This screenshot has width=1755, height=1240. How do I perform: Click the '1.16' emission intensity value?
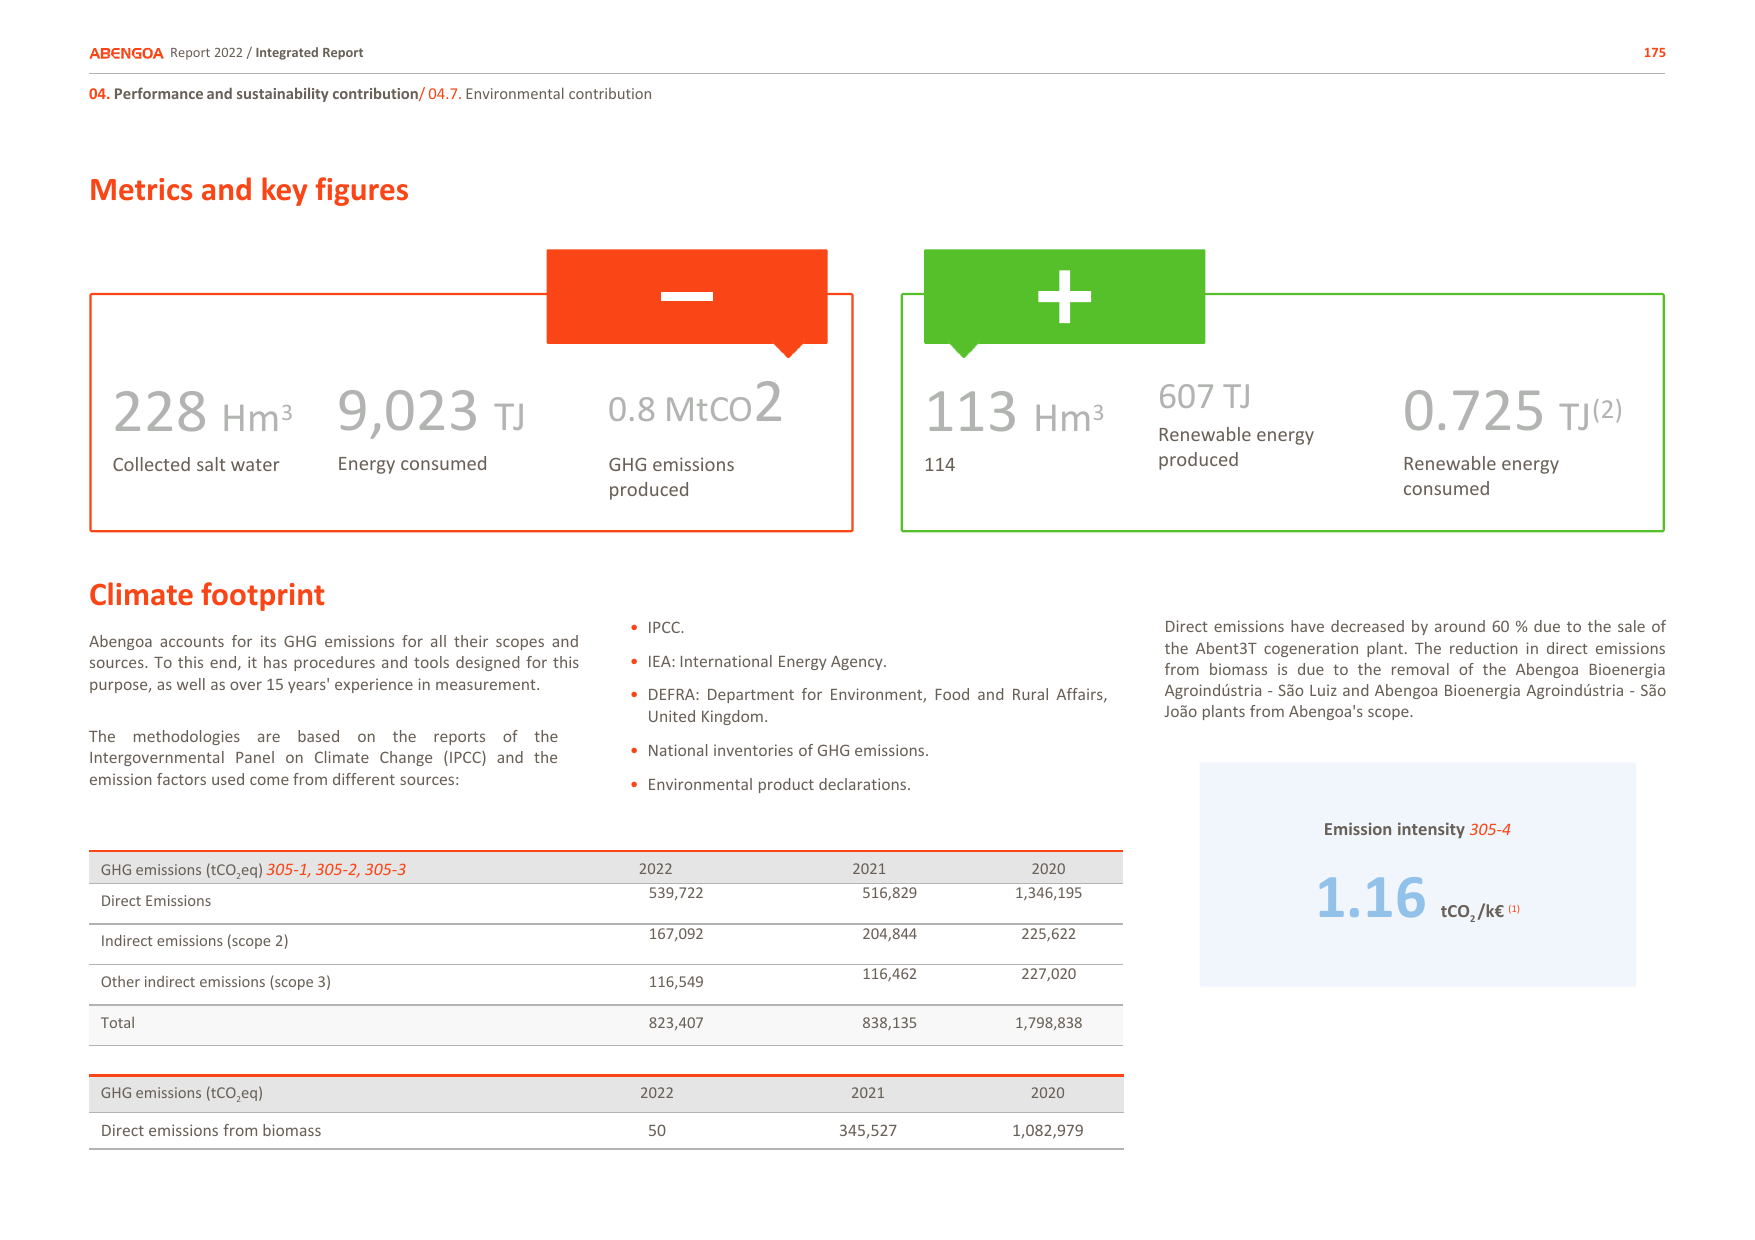(x=1371, y=897)
